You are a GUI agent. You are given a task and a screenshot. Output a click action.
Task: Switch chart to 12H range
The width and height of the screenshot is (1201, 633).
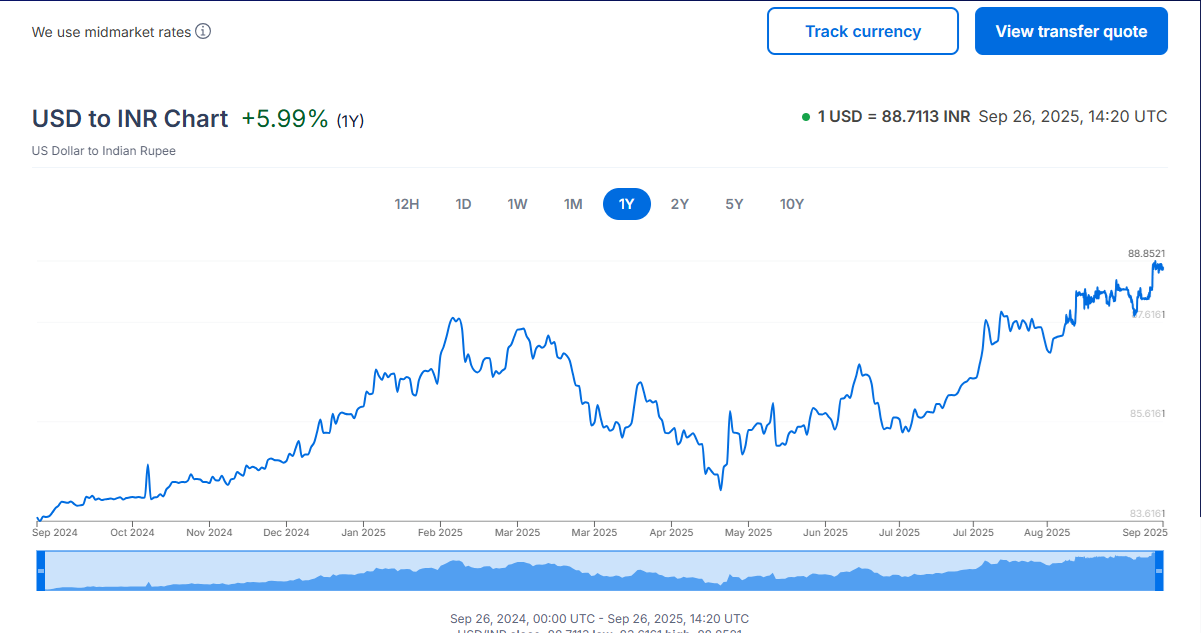click(407, 204)
